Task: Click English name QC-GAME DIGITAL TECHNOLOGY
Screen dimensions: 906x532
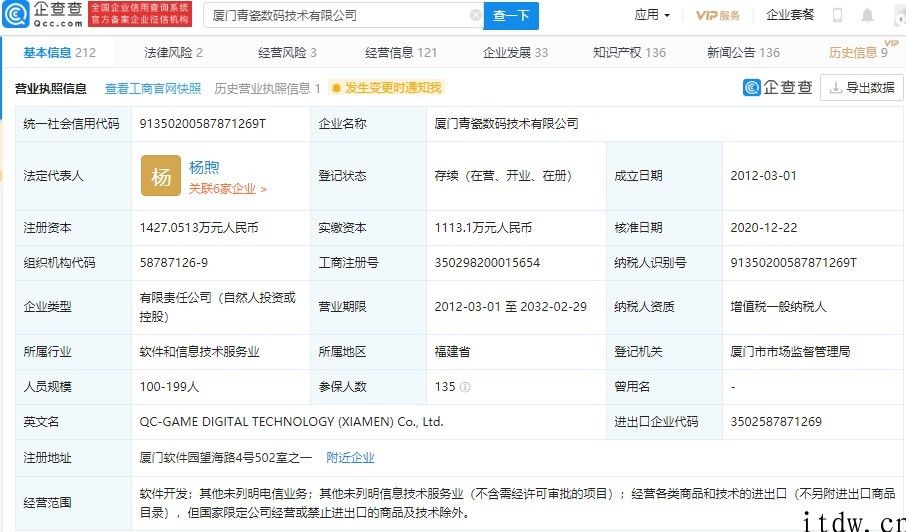Action: [291, 422]
